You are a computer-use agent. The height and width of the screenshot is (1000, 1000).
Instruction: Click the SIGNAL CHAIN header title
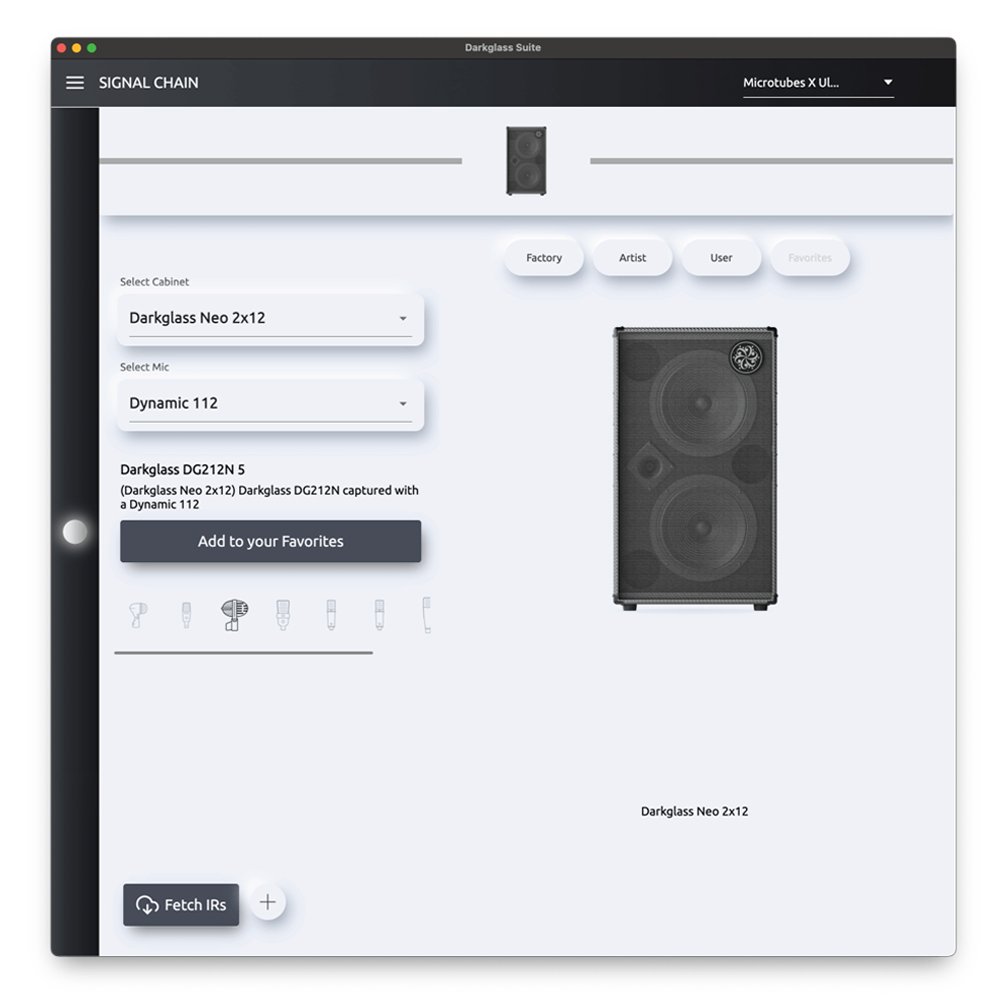point(149,83)
